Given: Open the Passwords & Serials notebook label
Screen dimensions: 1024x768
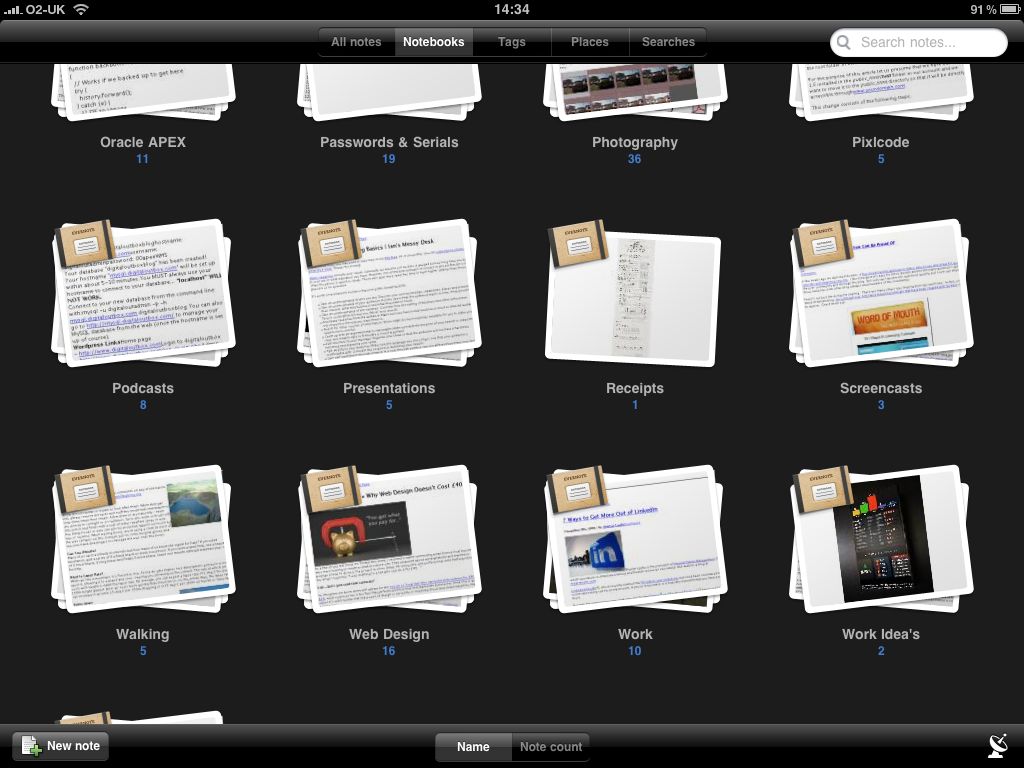Looking at the screenshot, I should [x=389, y=142].
